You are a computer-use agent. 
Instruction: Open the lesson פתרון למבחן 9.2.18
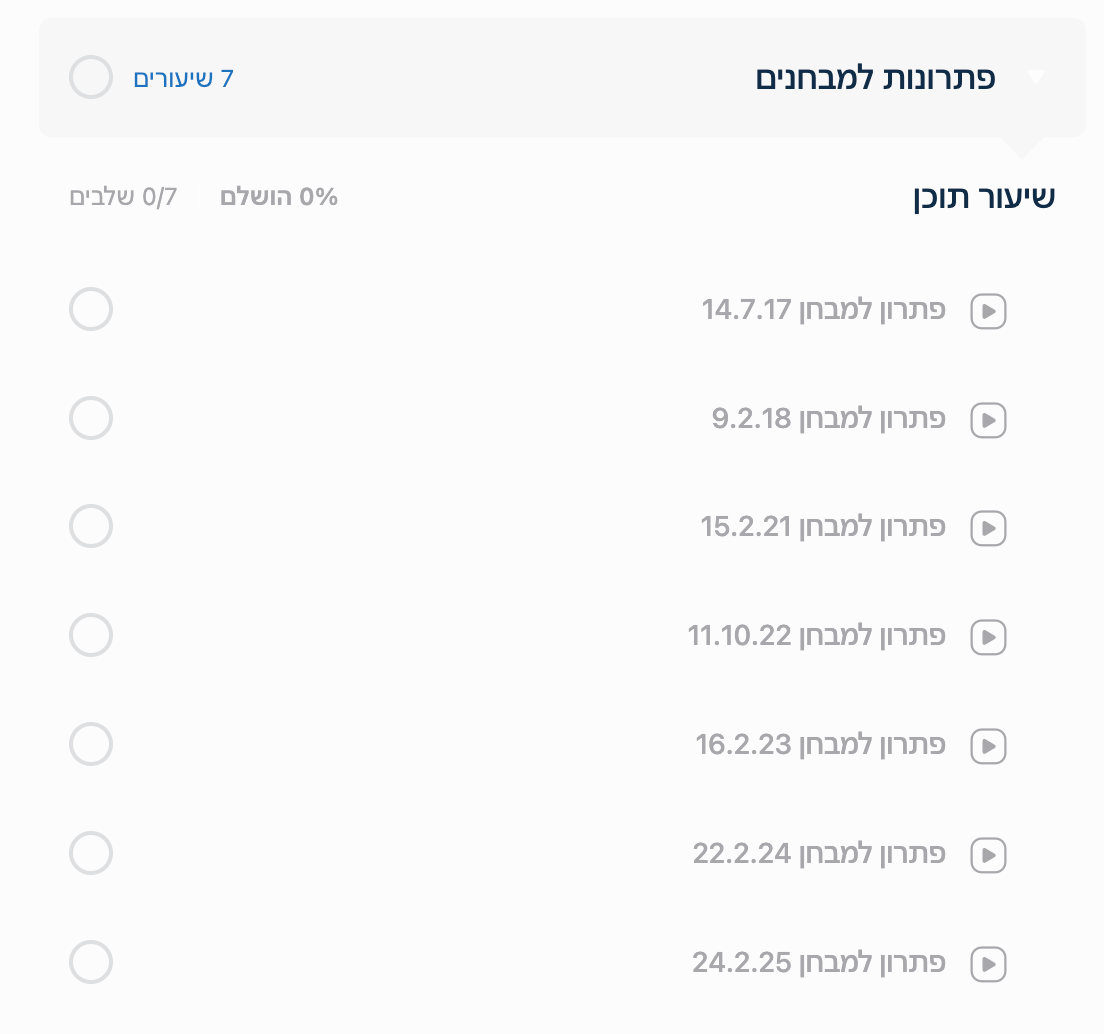828,419
